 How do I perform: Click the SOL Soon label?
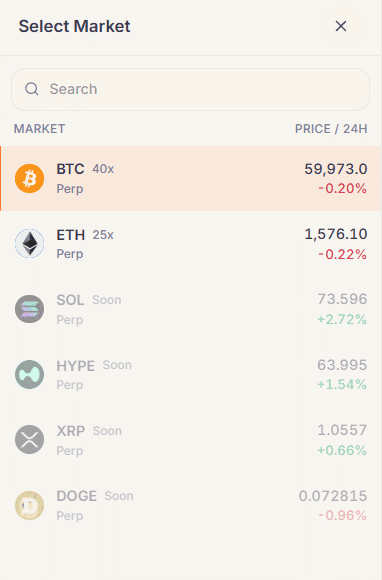point(107,300)
